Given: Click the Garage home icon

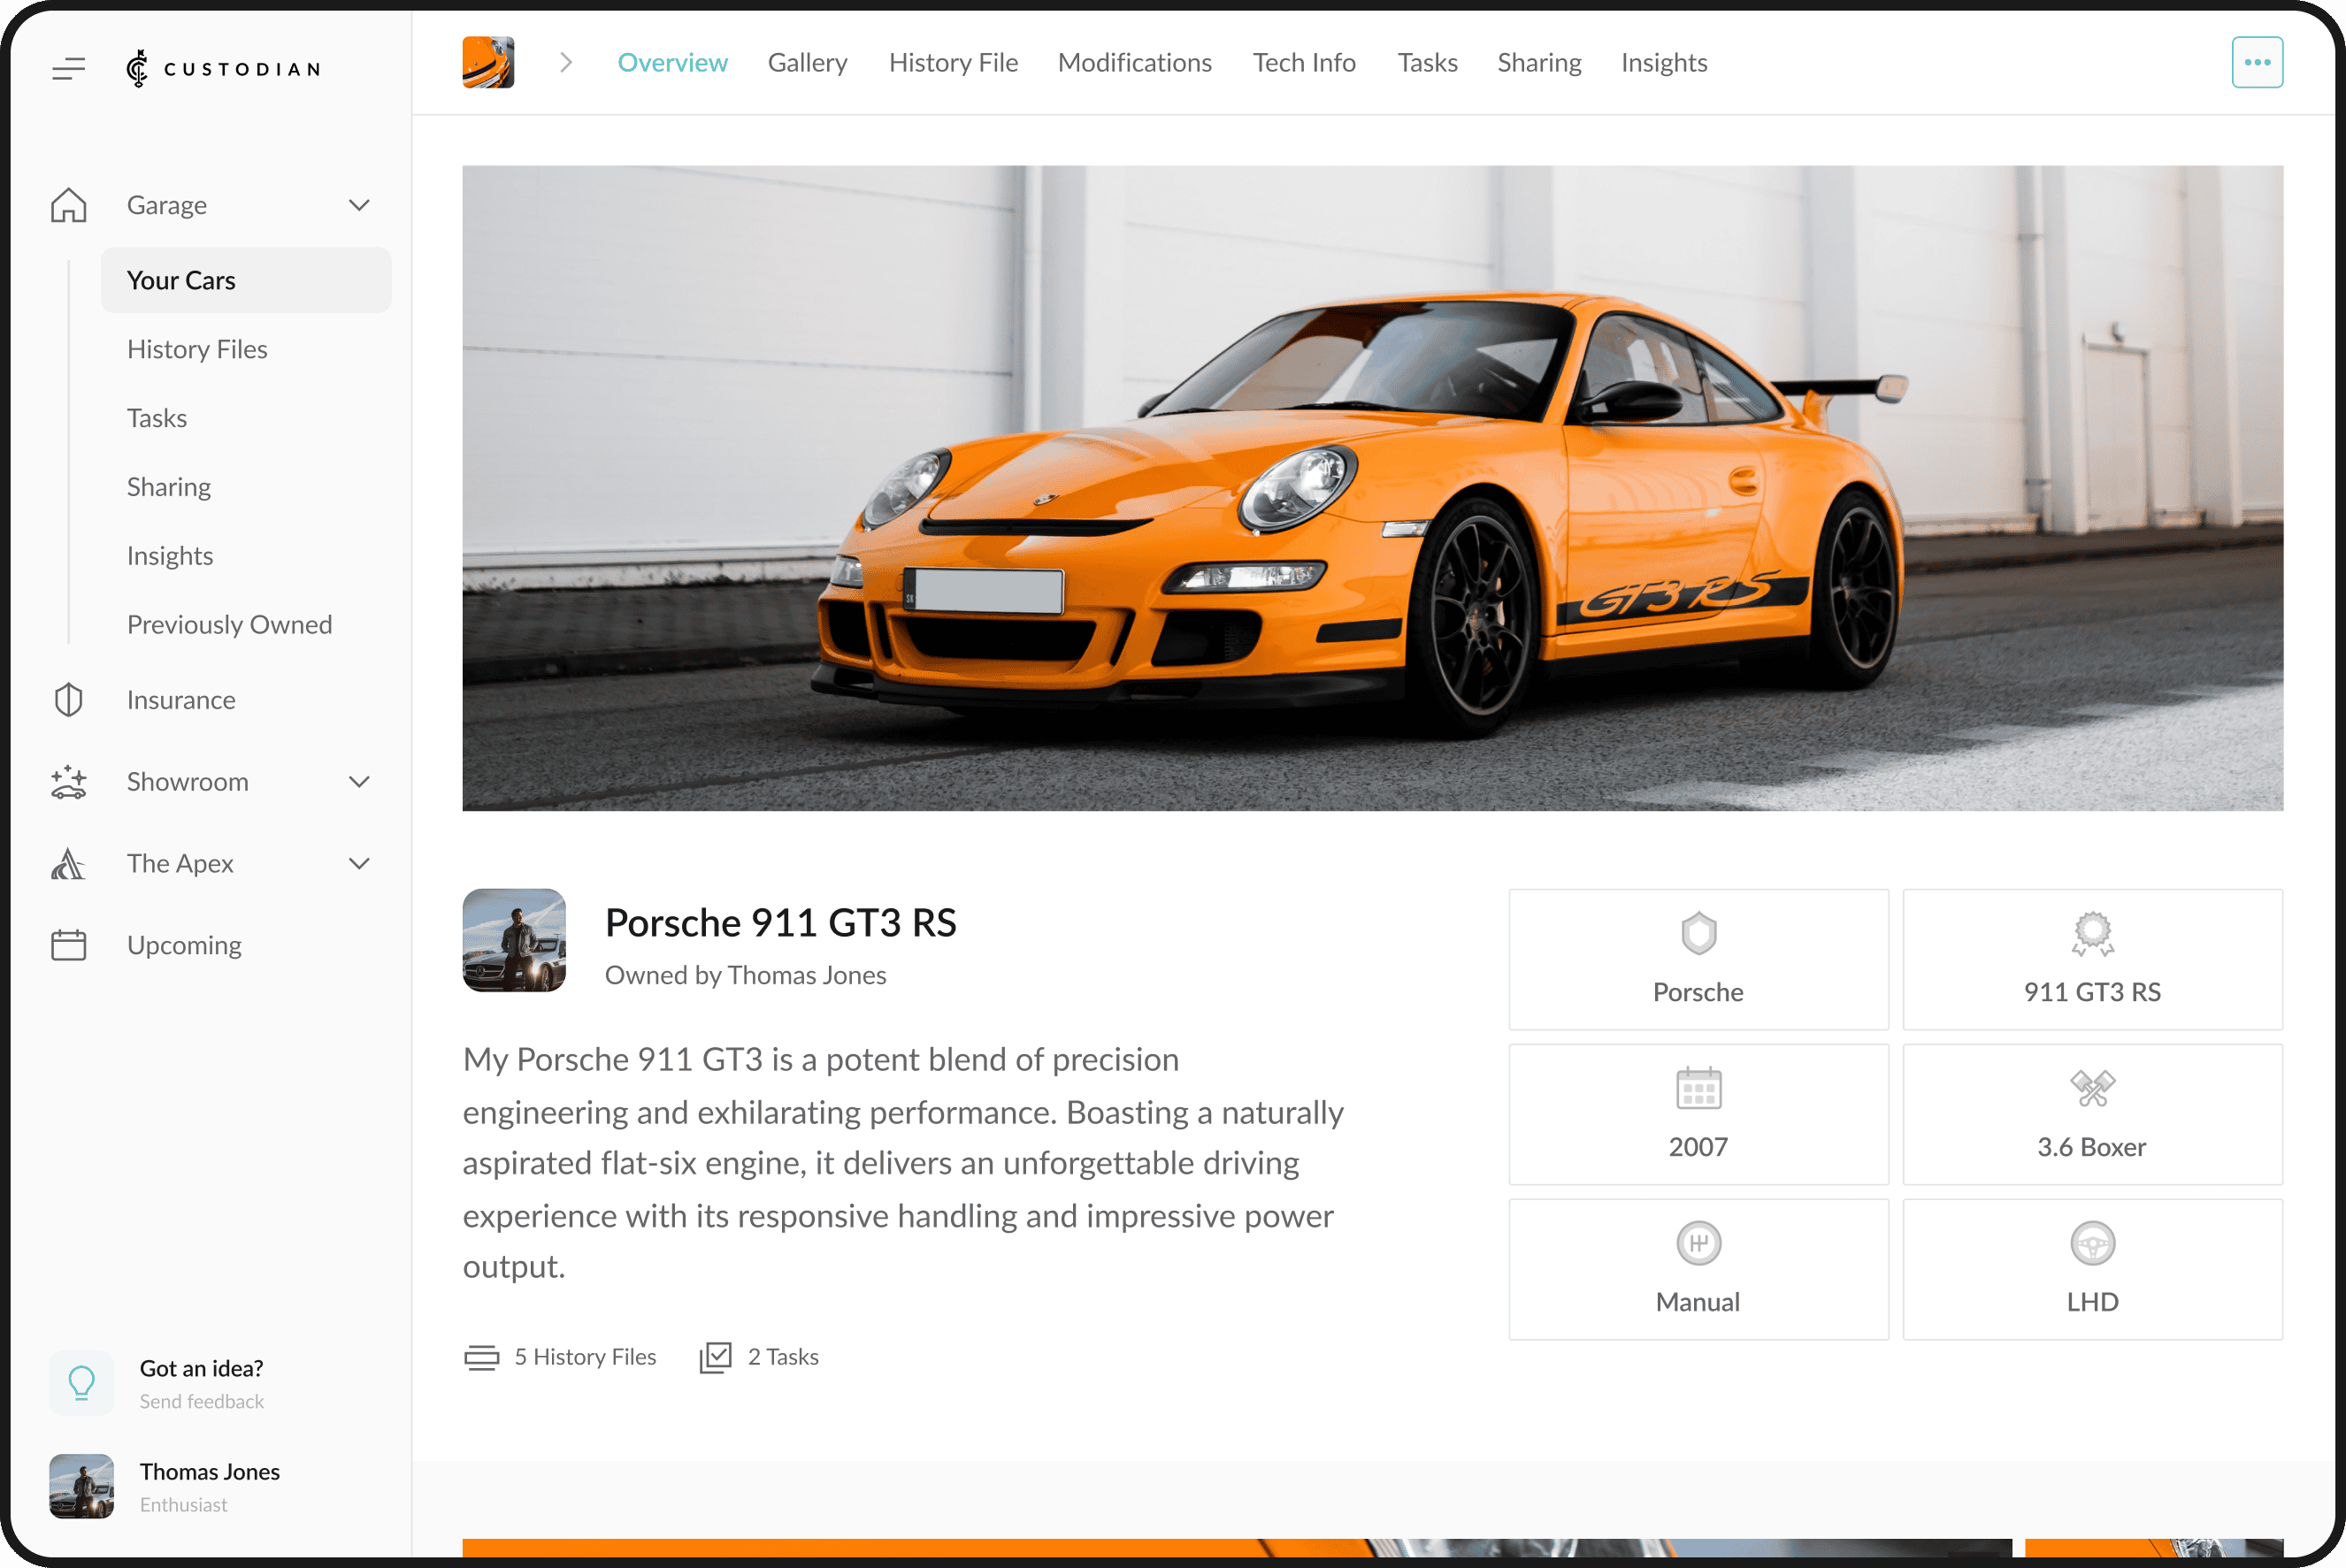Looking at the screenshot, I should point(69,205).
